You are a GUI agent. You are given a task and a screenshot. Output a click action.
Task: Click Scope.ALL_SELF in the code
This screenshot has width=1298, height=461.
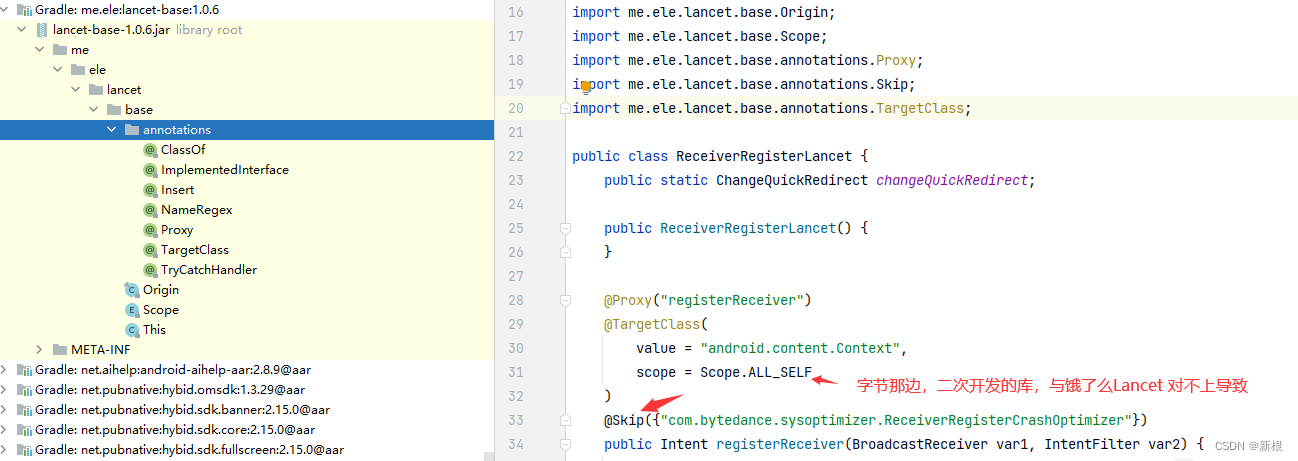(x=756, y=372)
